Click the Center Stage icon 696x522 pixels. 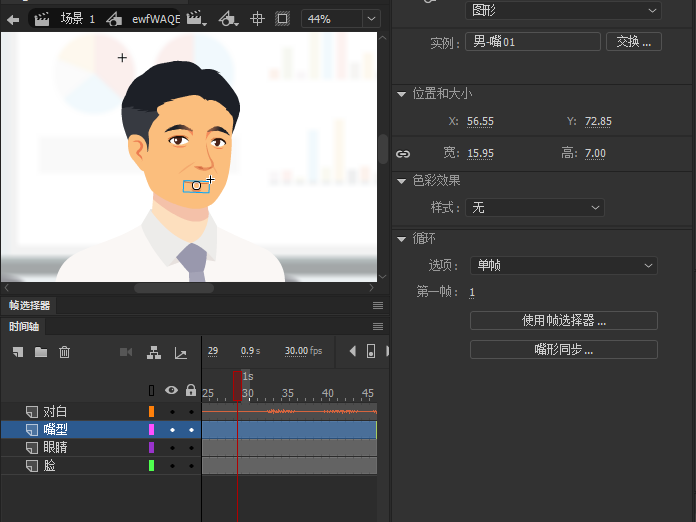tap(257, 19)
